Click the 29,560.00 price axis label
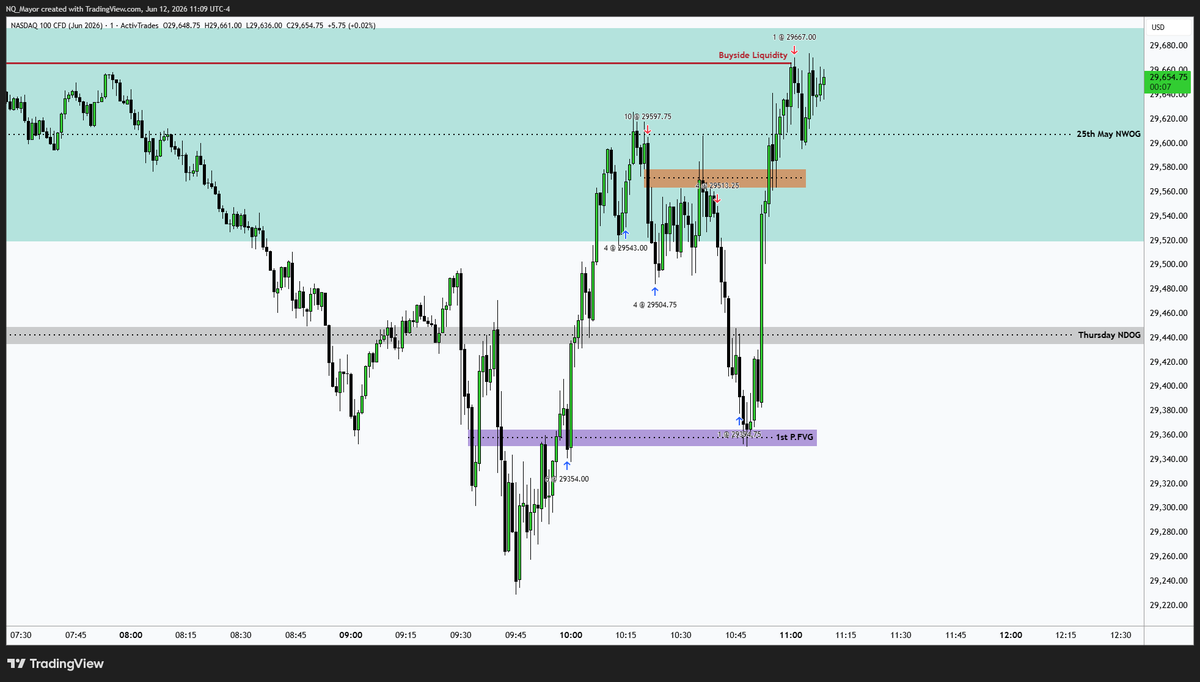Screen dimensions: 1200x682 click(1168, 192)
